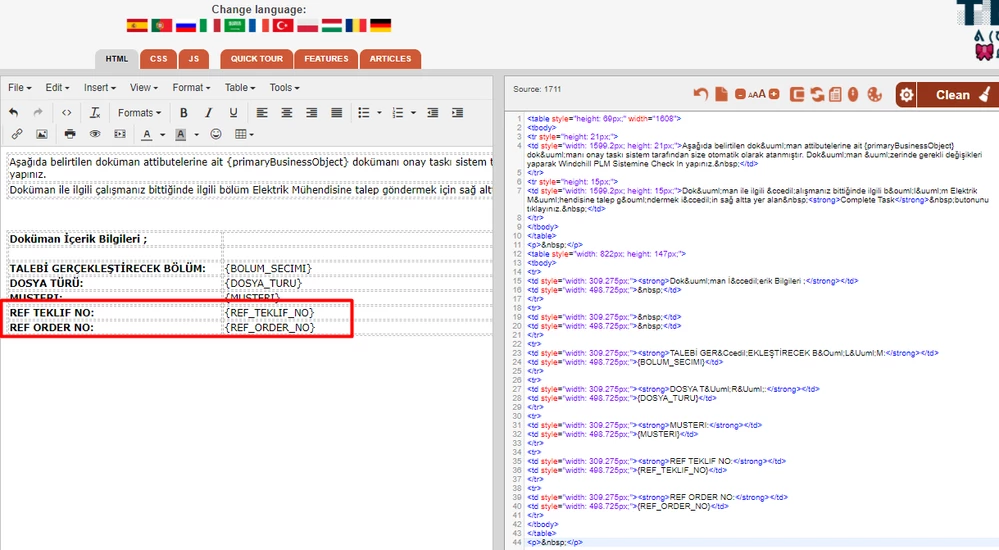The width and height of the screenshot is (999, 550).
Task: Justify the text
Action: [x=336, y=113]
